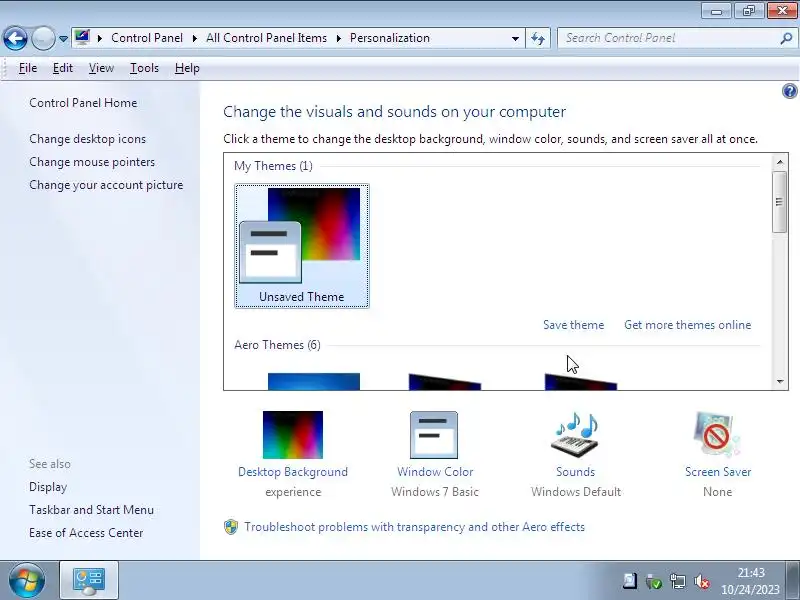Click the shield icon beside Troubleshoot
The width and height of the screenshot is (800, 600).
(x=231, y=527)
